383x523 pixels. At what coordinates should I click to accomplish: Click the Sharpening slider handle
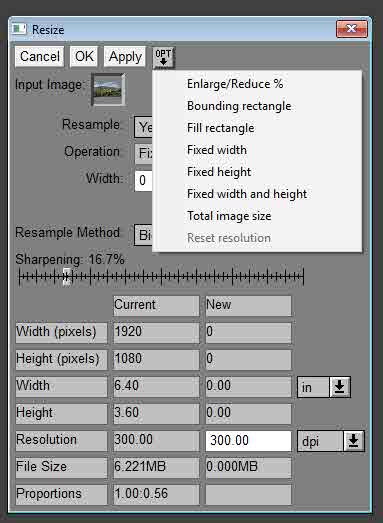pyautogui.click(x=67, y=277)
